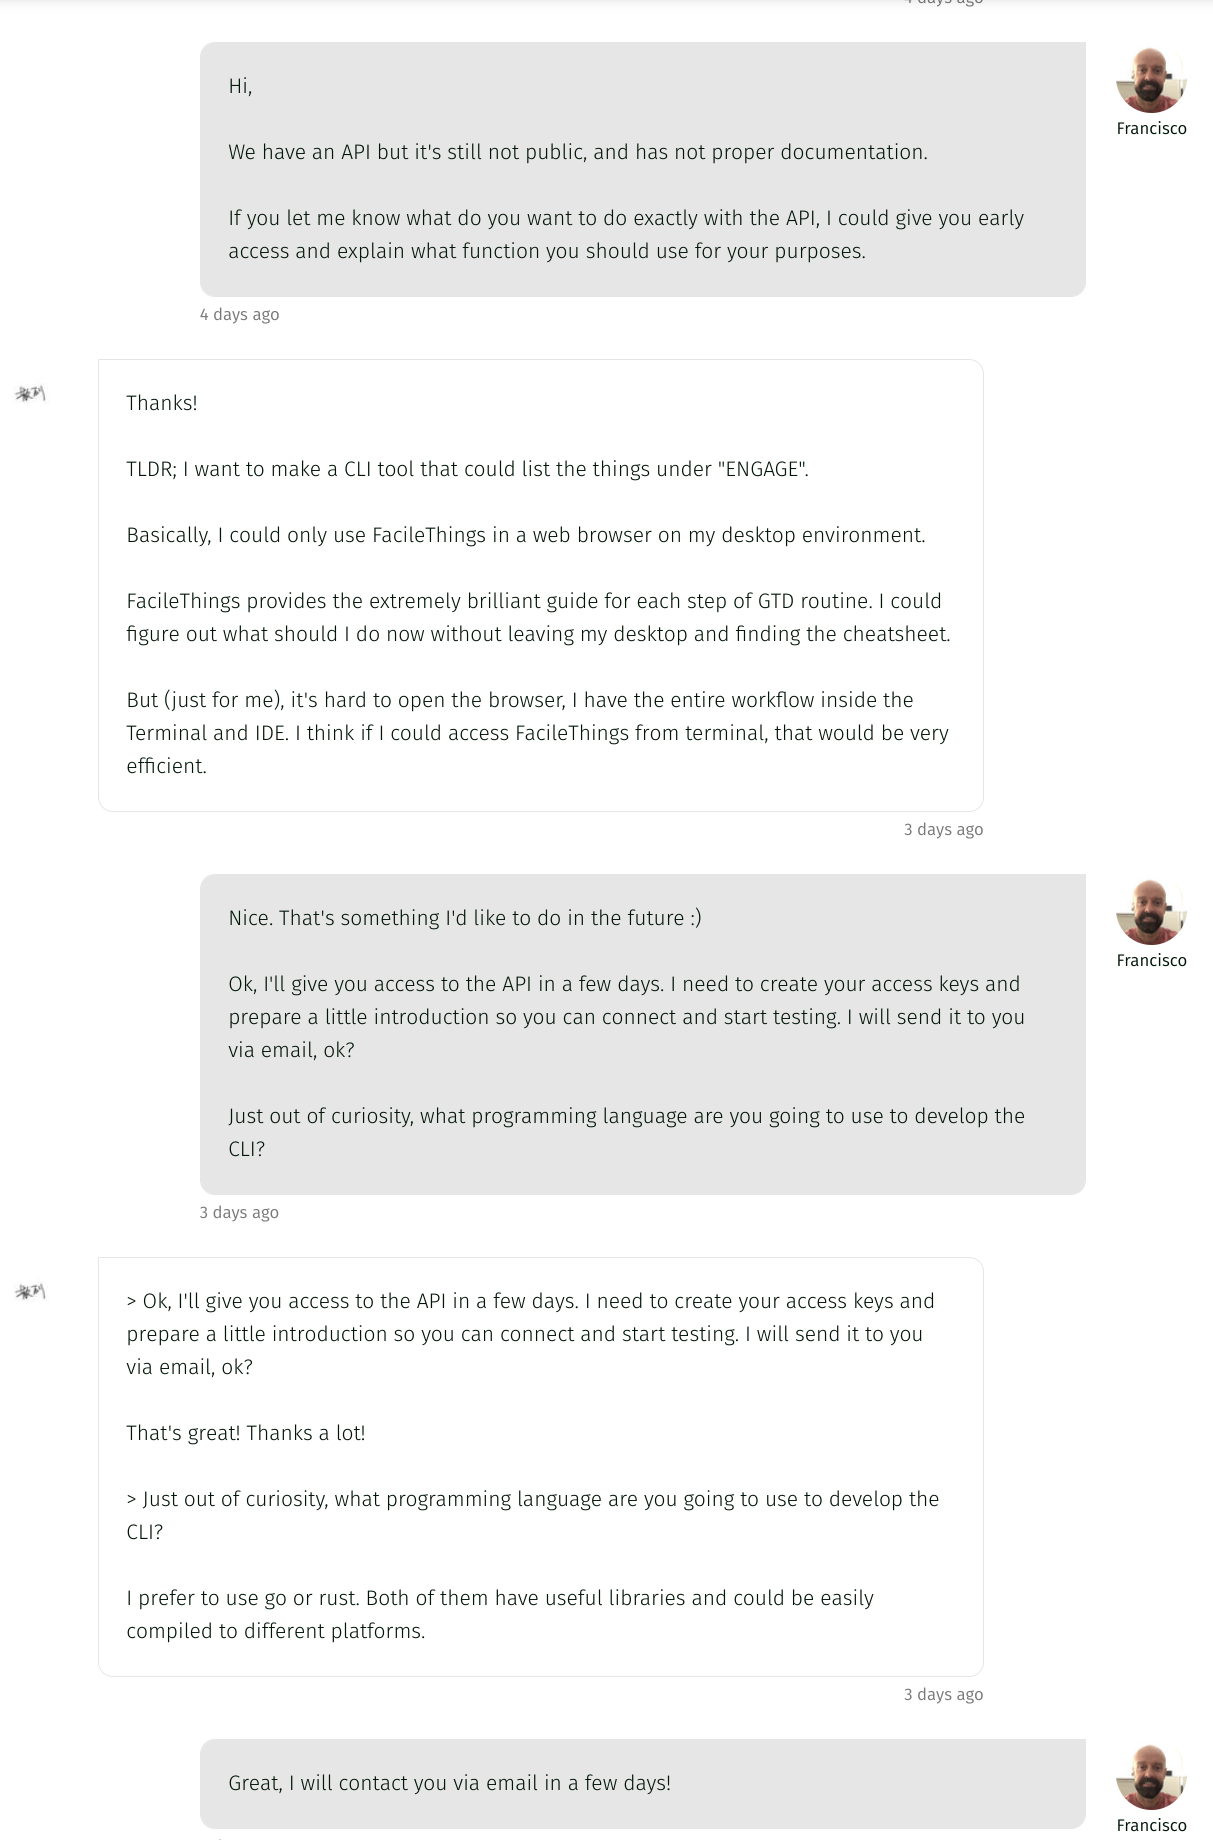Click the "3 days ago" timestamp under the go or rust reply
The width and height of the screenshot is (1213, 1840).
tap(943, 1695)
